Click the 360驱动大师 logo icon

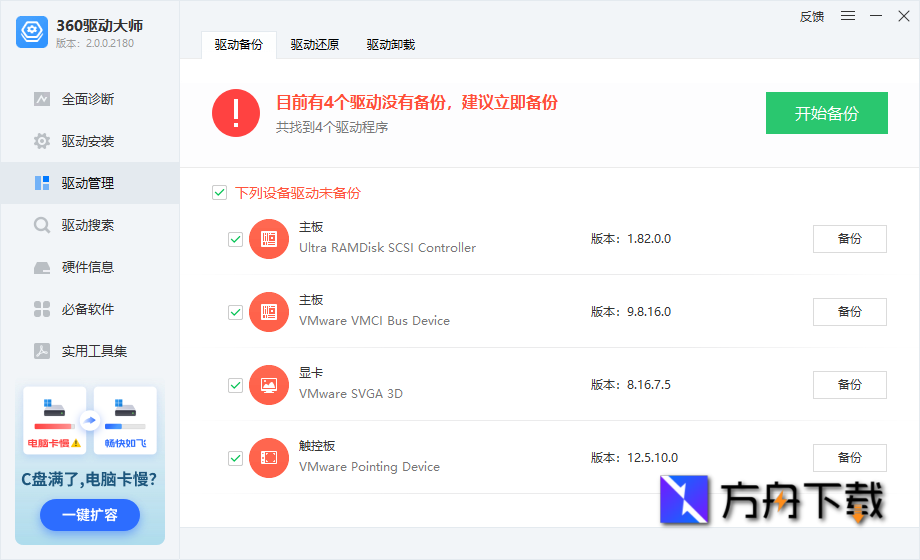point(32,32)
